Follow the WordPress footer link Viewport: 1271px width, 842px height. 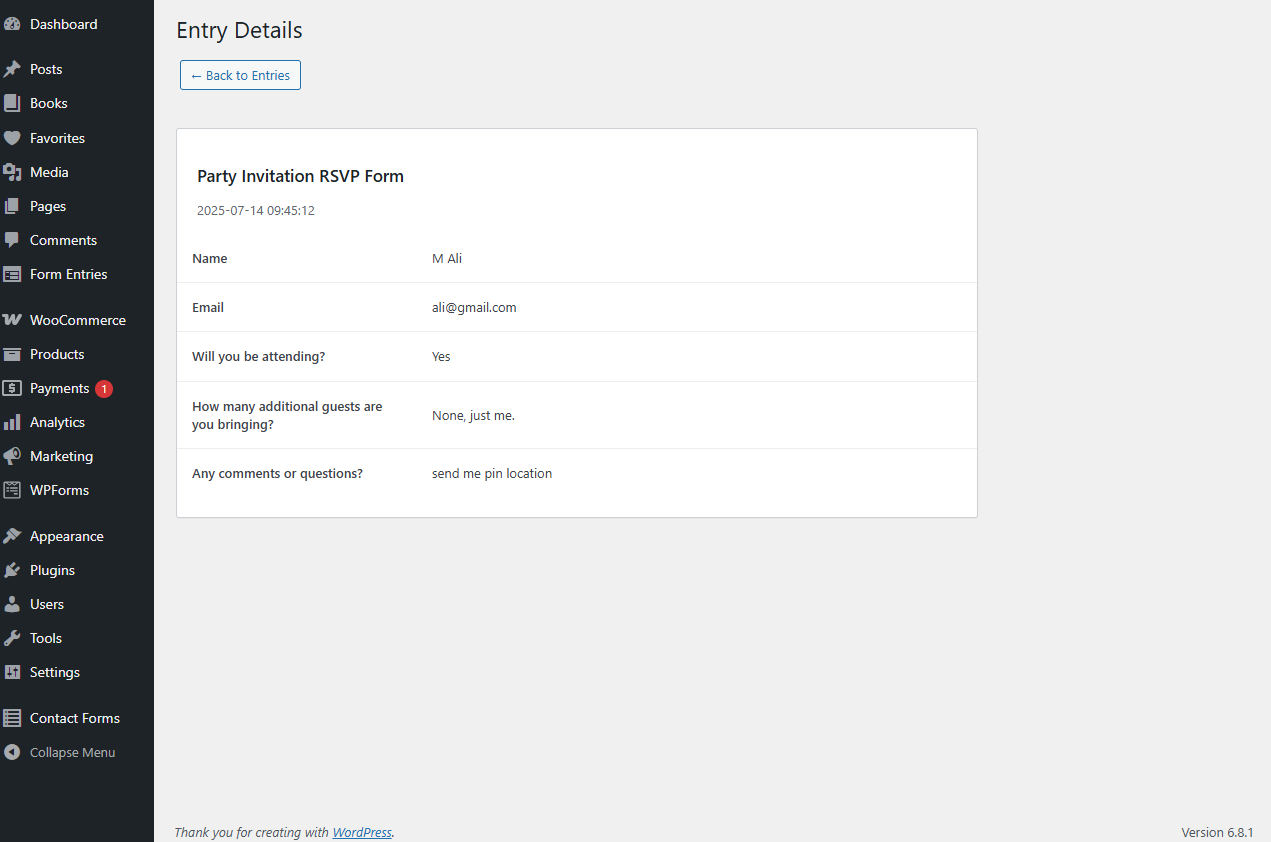[362, 832]
